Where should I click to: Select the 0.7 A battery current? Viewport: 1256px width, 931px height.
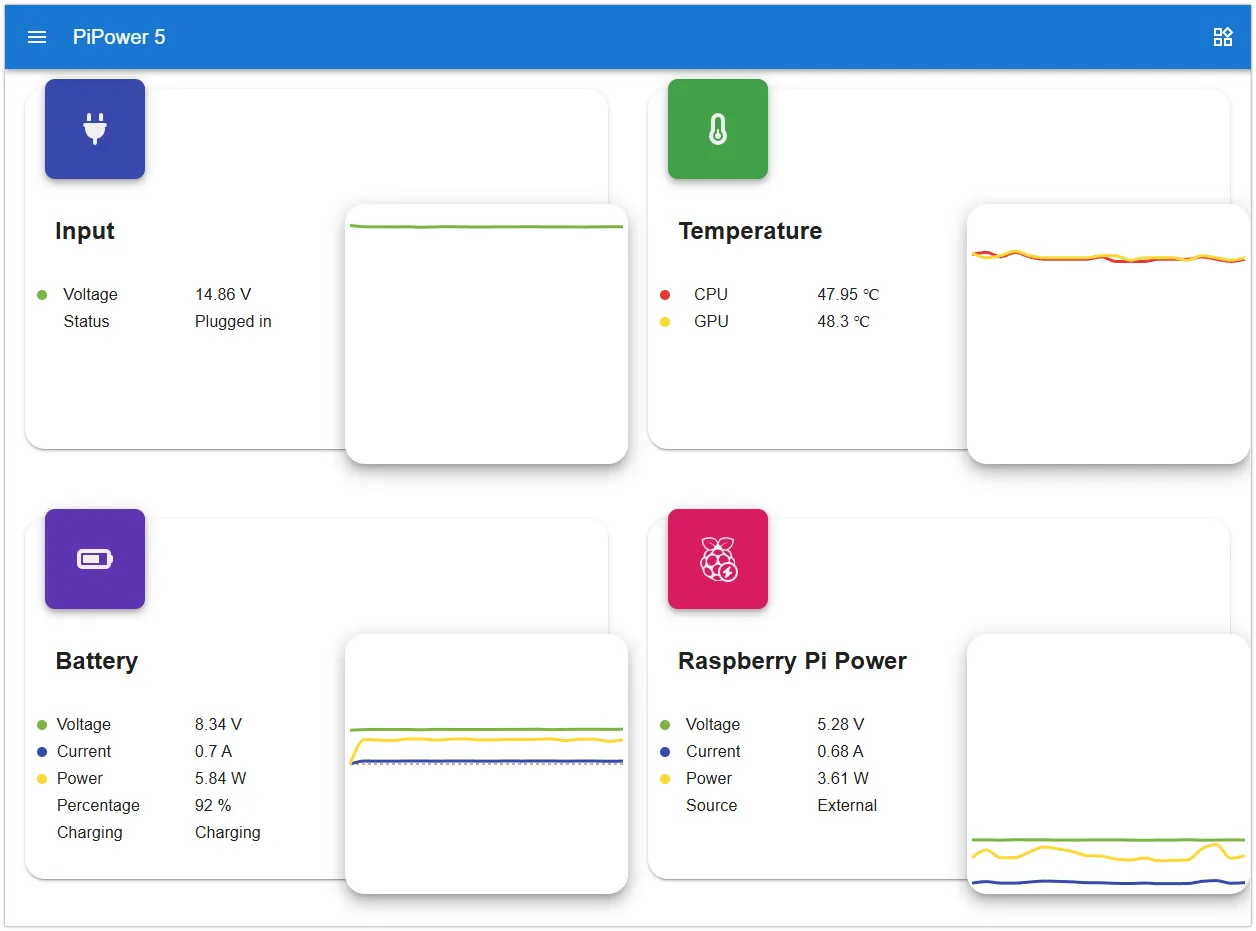213,752
